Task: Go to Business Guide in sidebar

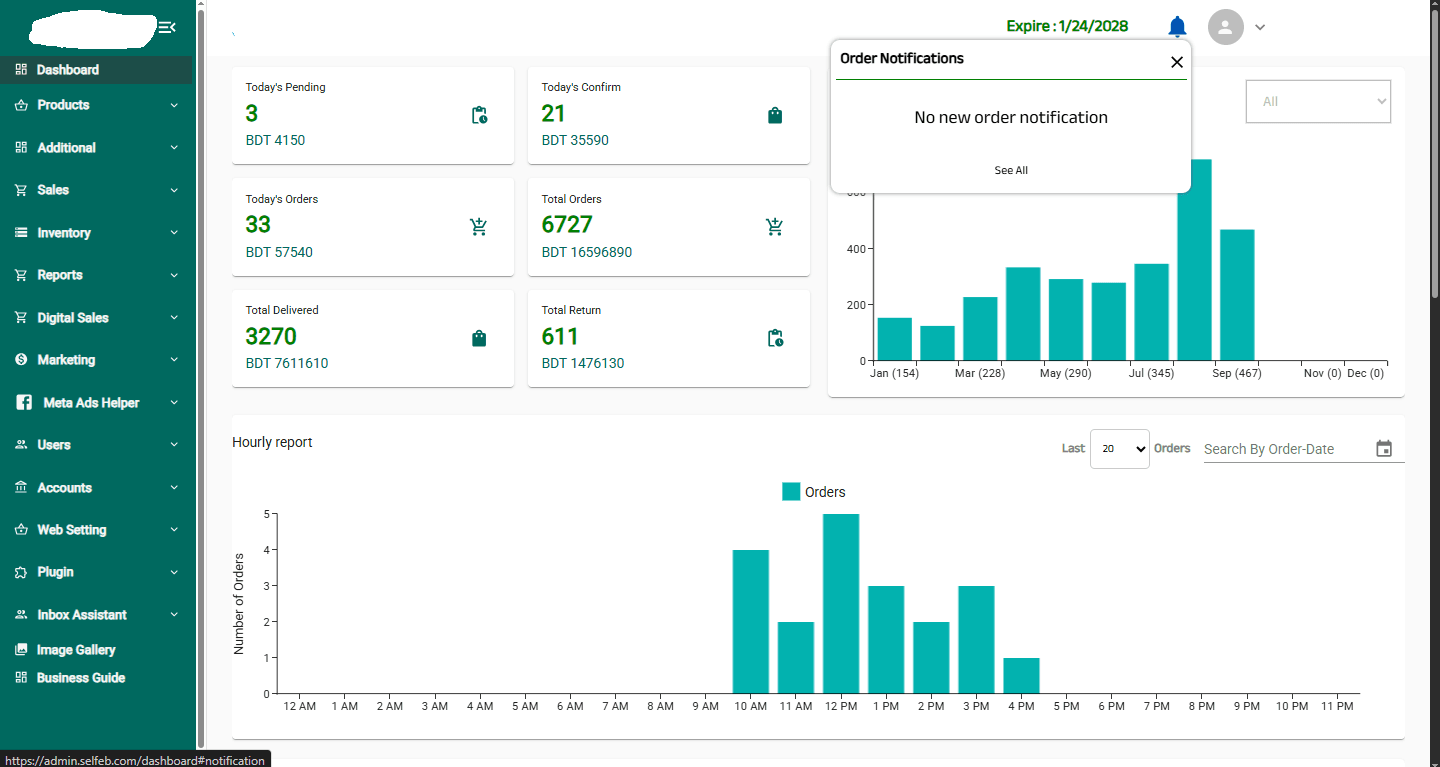Action: coord(80,678)
